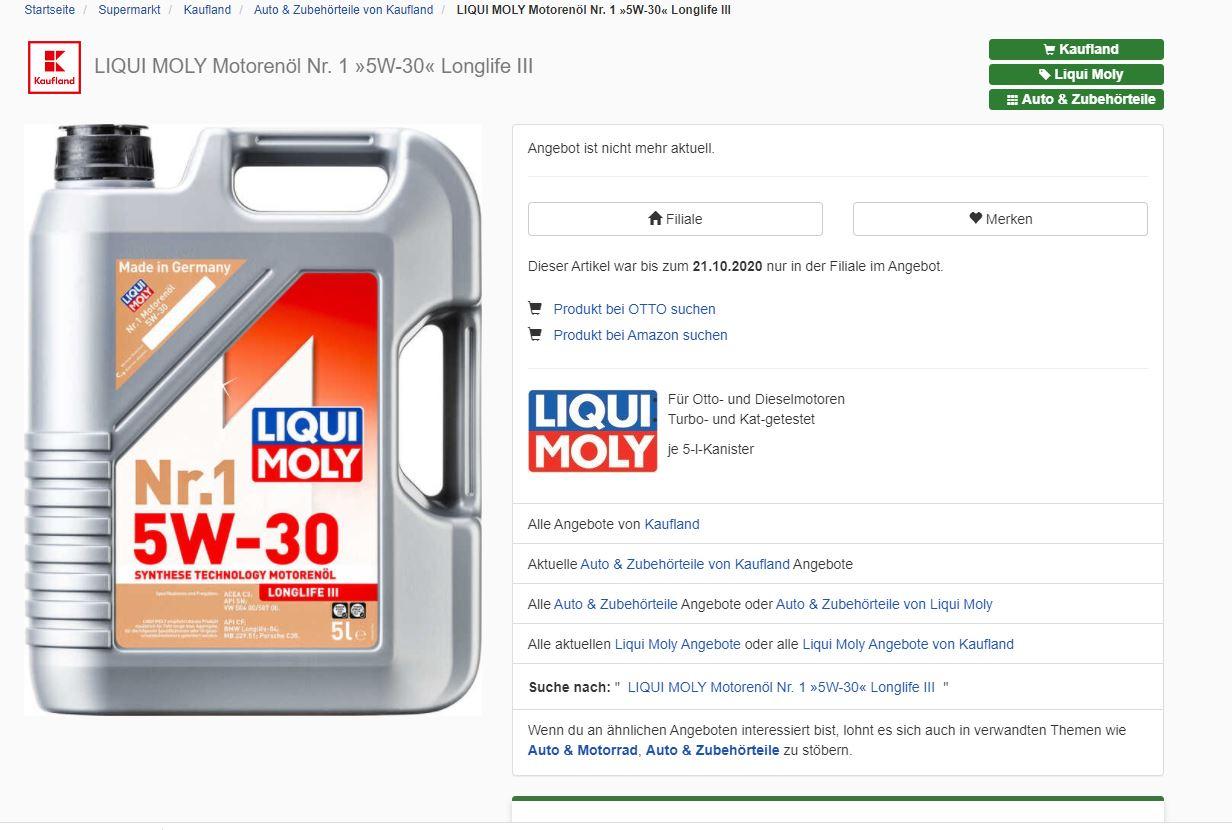
Task: Click cart icon beside OTTO search
Action: coord(535,308)
